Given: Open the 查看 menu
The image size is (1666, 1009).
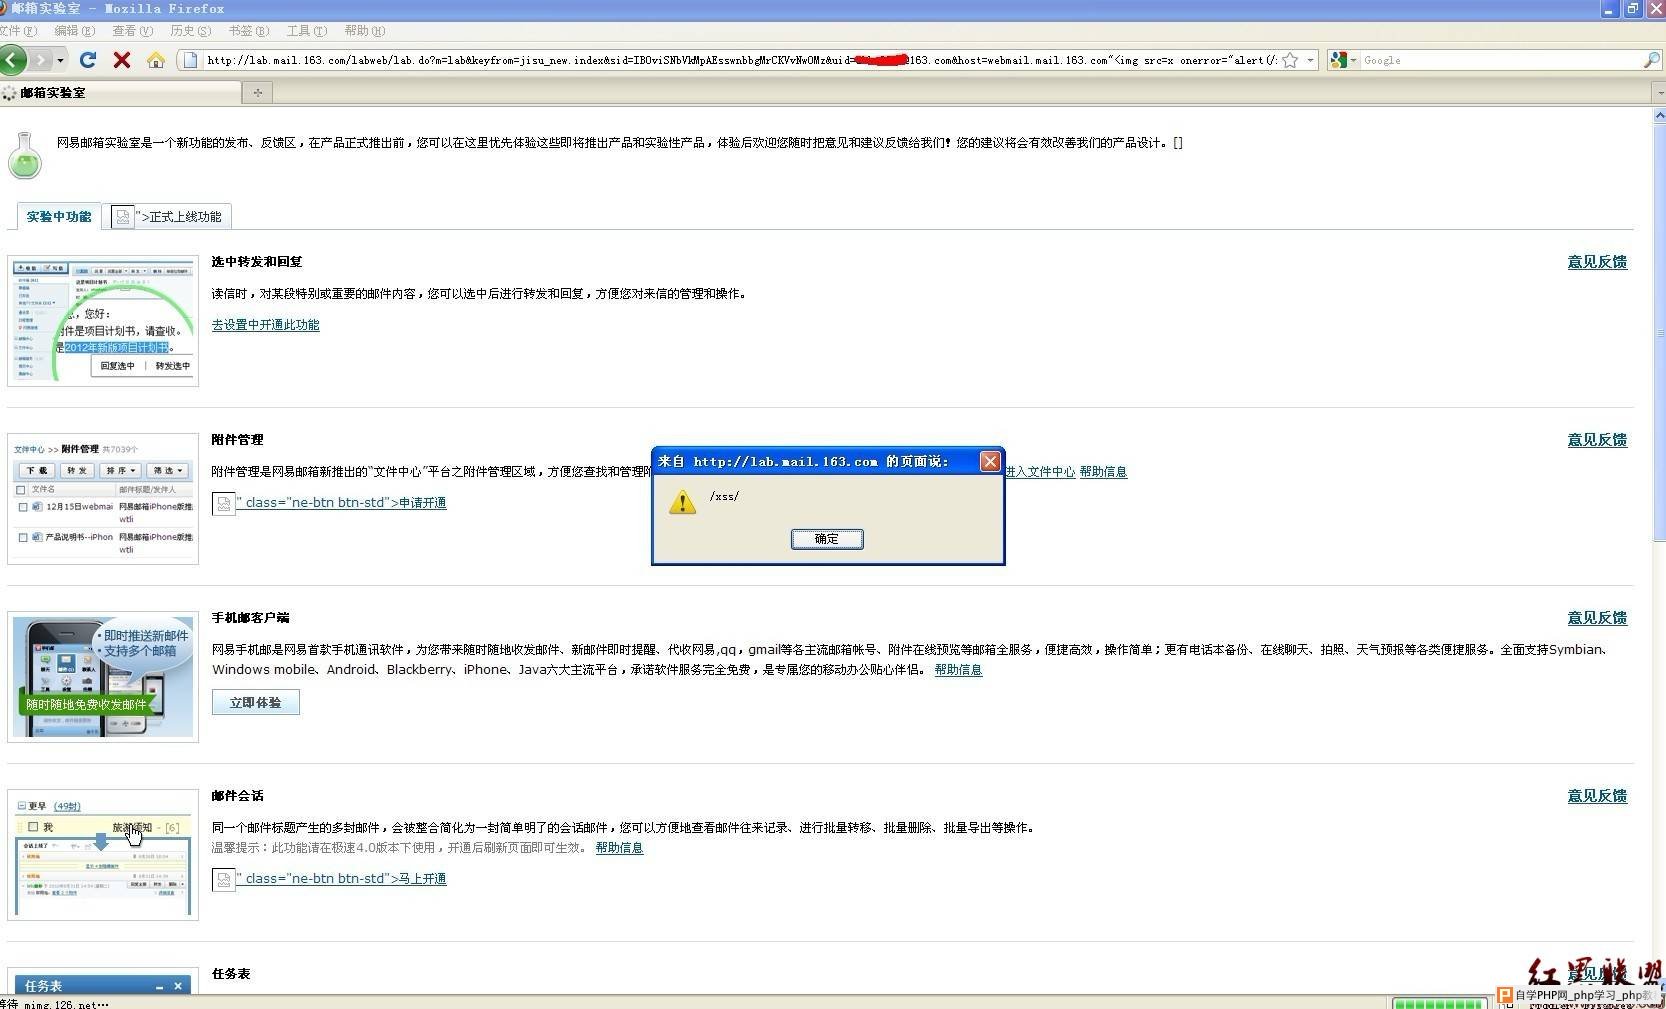Looking at the screenshot, I should [132, 31].
